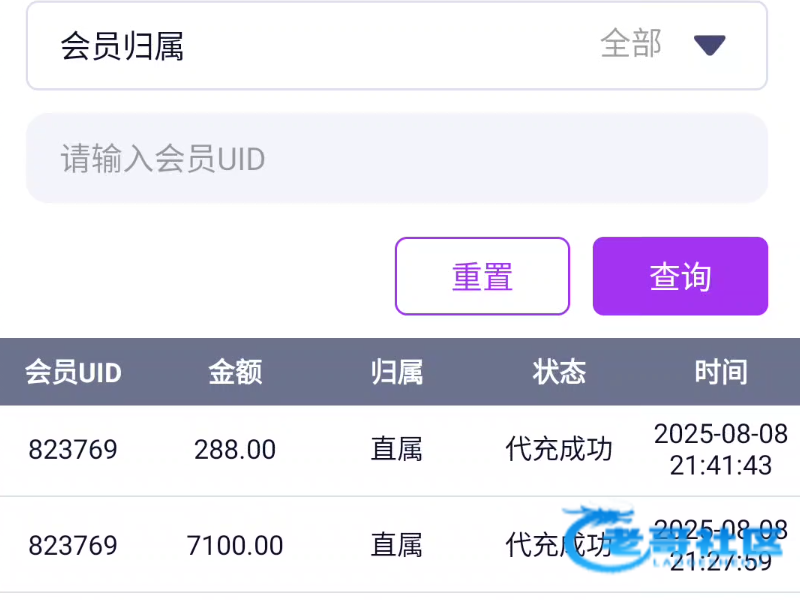Click the 金额 column header
800x600 pixels.
[x=235, y=373]
